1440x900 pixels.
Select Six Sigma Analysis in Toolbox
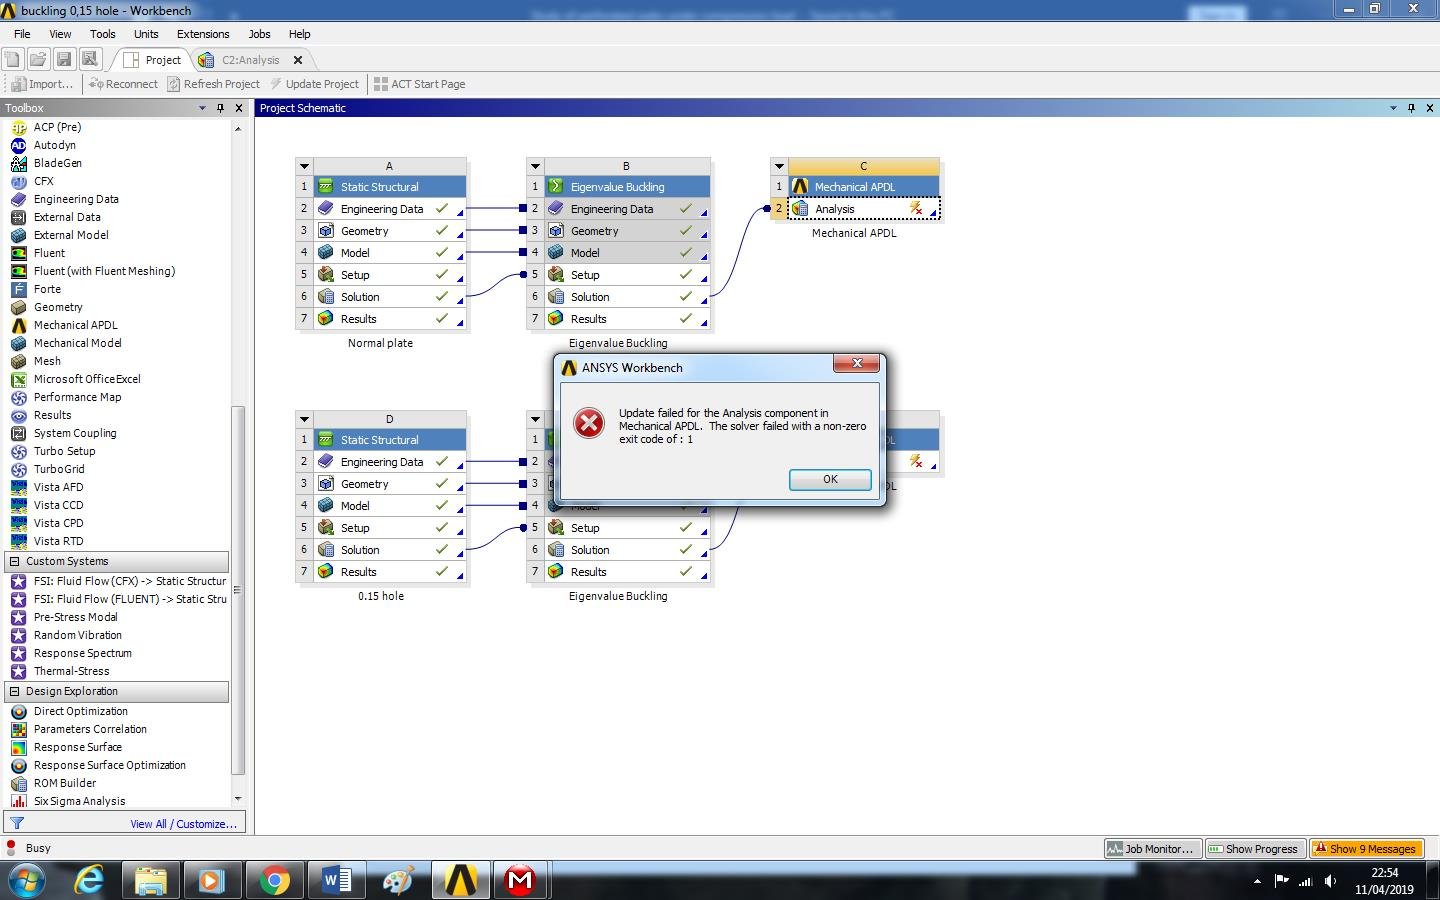click(79, 801)
